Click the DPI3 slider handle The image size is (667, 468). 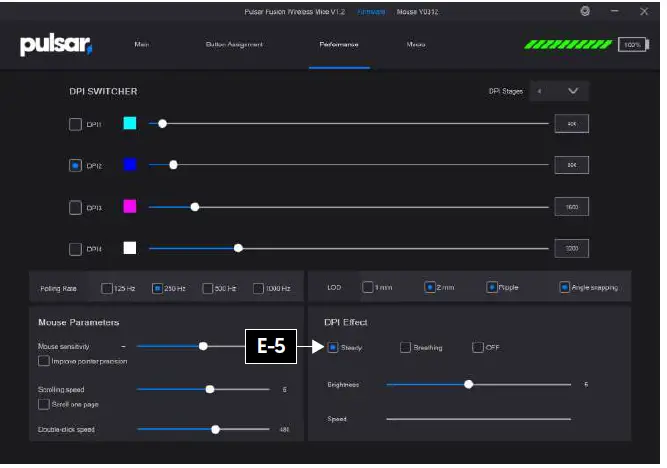[195, 207]
